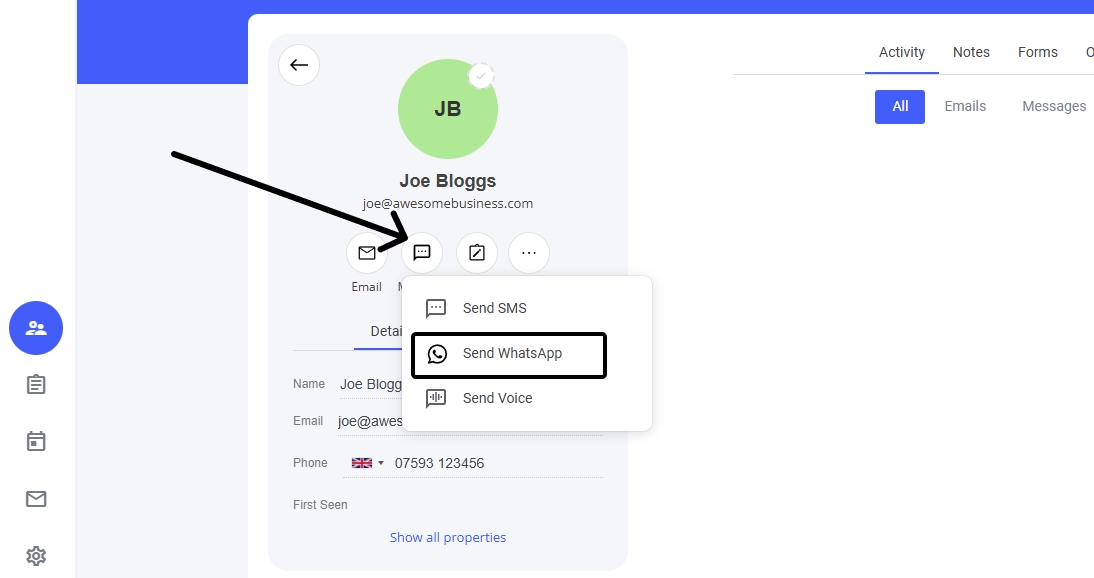Open the more options ellipsis button
The width and height of the screenshot is (1094, 578).
pos(529,253)
